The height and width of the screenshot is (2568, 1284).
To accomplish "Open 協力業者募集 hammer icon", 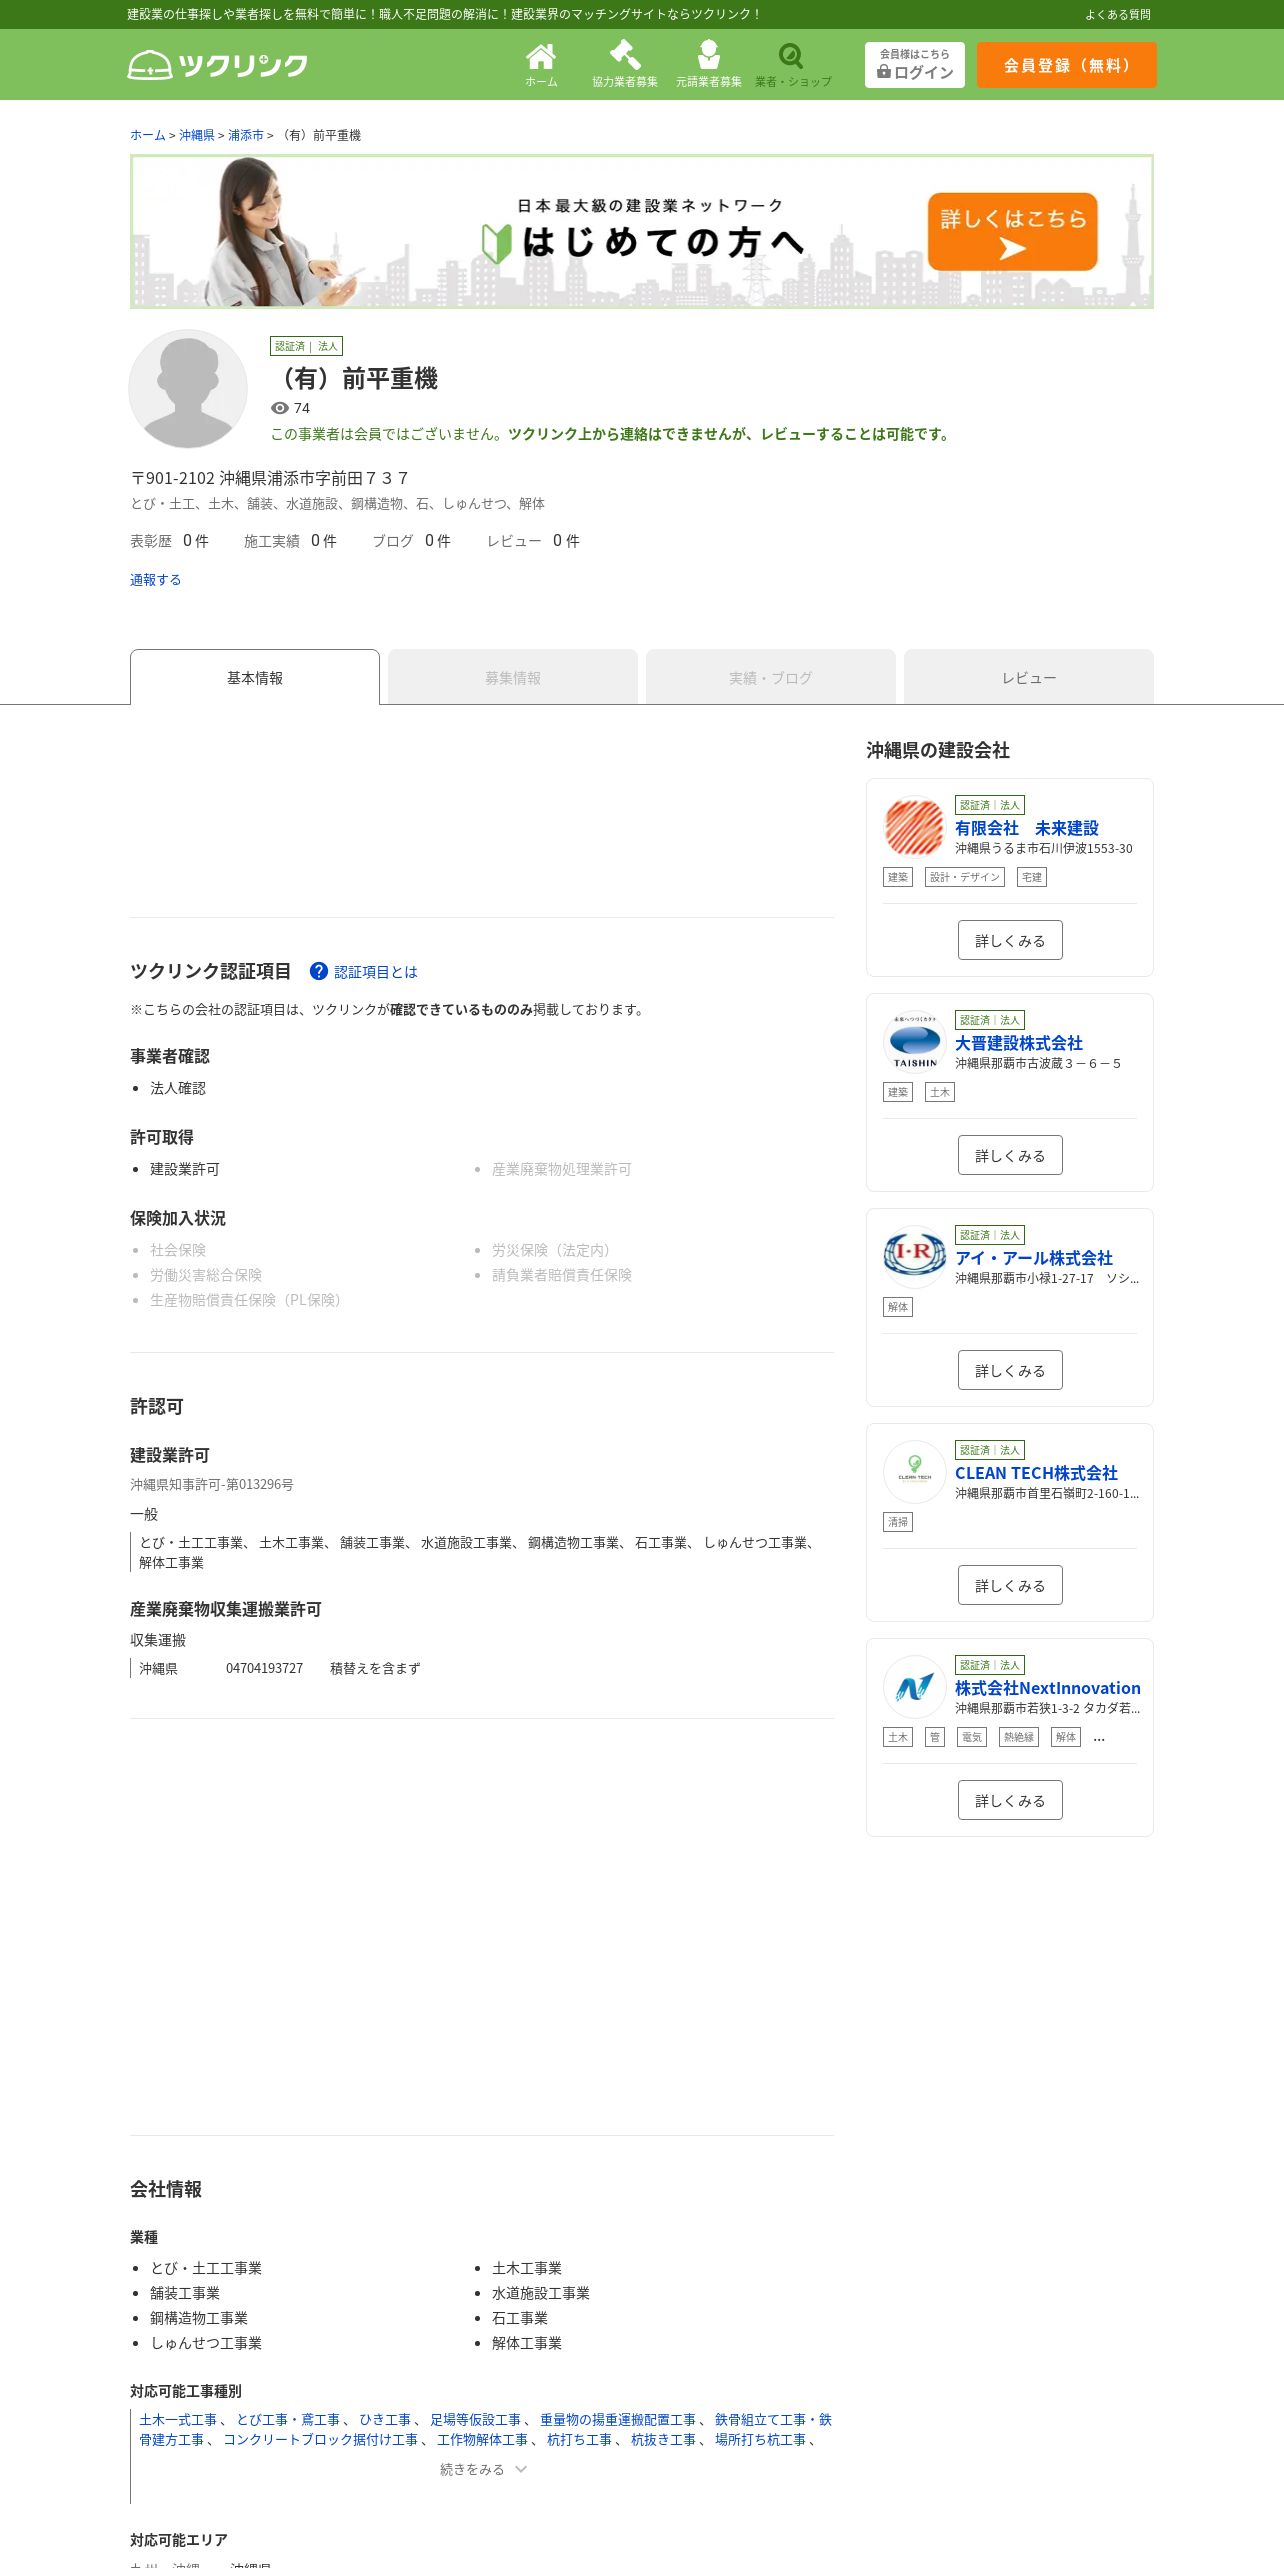I will [625, 65].
